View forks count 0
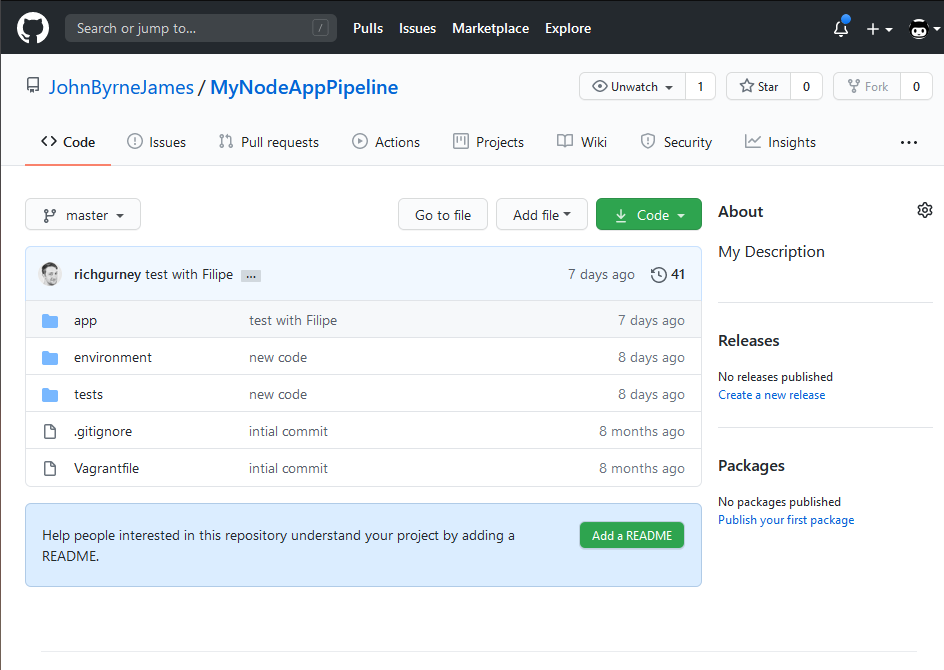Viewport: 944px width, 670px height. click(x=916, y=86)
